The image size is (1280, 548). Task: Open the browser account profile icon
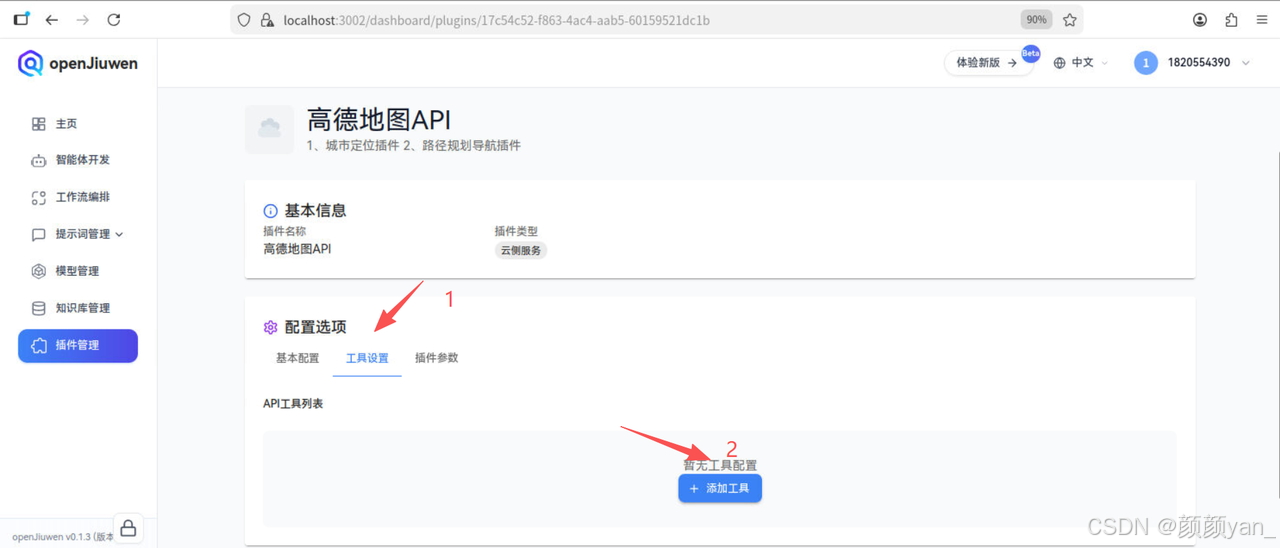(1200, 20)
